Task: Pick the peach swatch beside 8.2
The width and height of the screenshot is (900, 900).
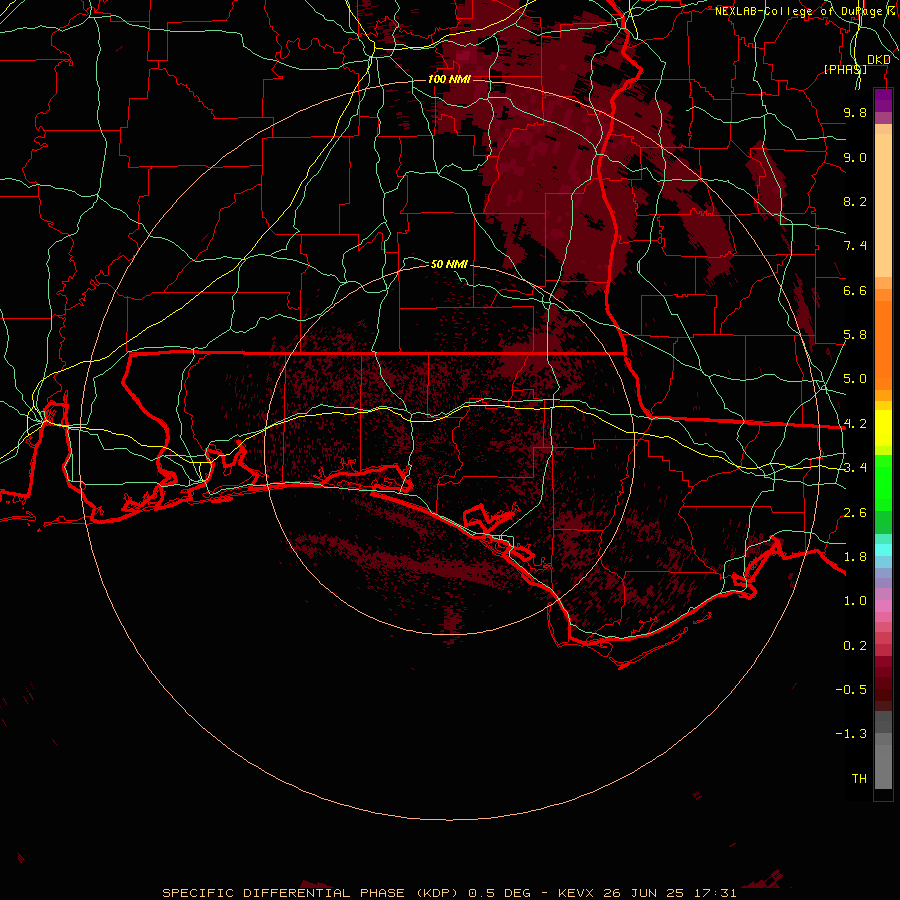Action: [x=883, y=205]
